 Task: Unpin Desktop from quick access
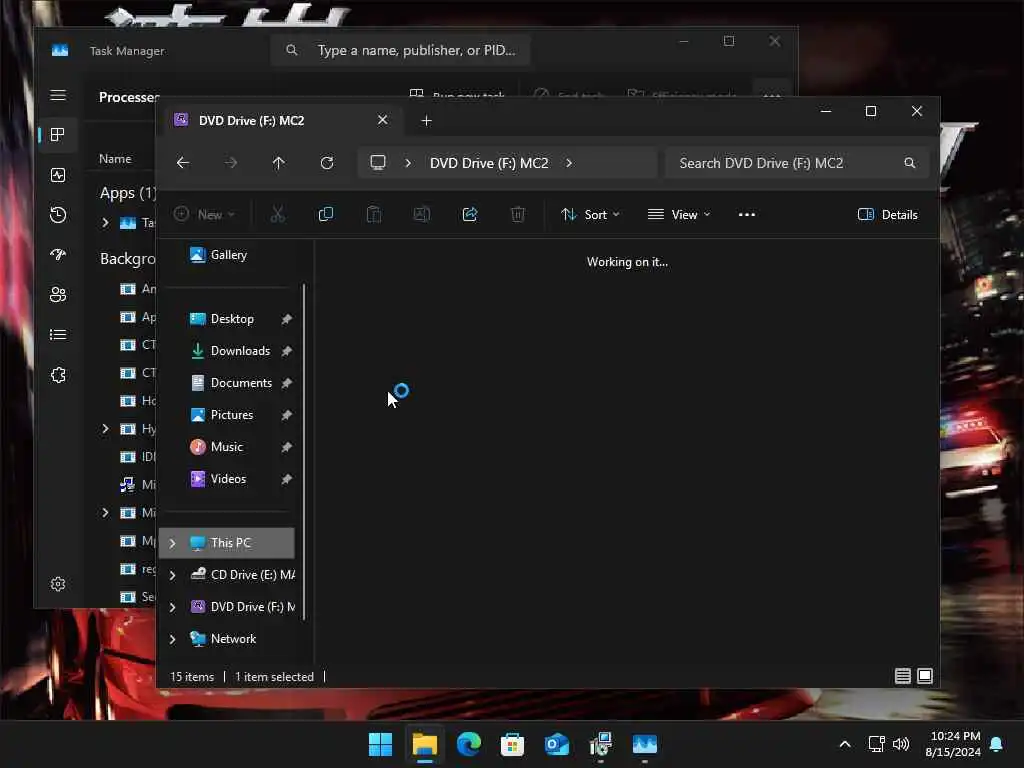point(286,319)
